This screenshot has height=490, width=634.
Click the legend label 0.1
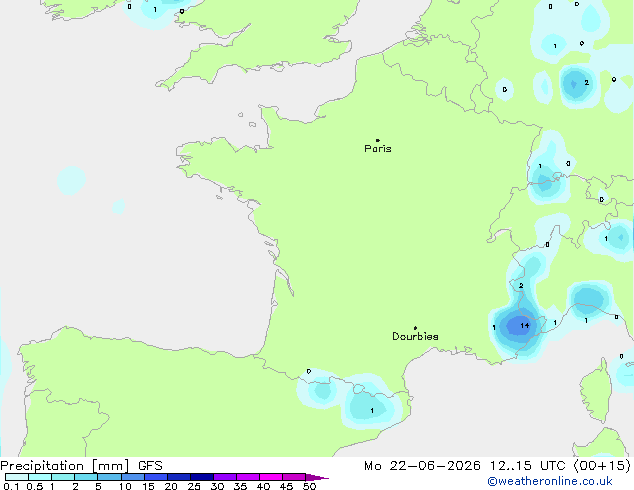(11, 486)
